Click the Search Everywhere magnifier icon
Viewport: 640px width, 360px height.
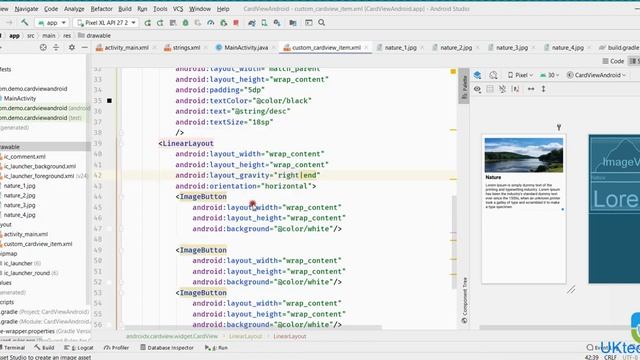(322, 23)
